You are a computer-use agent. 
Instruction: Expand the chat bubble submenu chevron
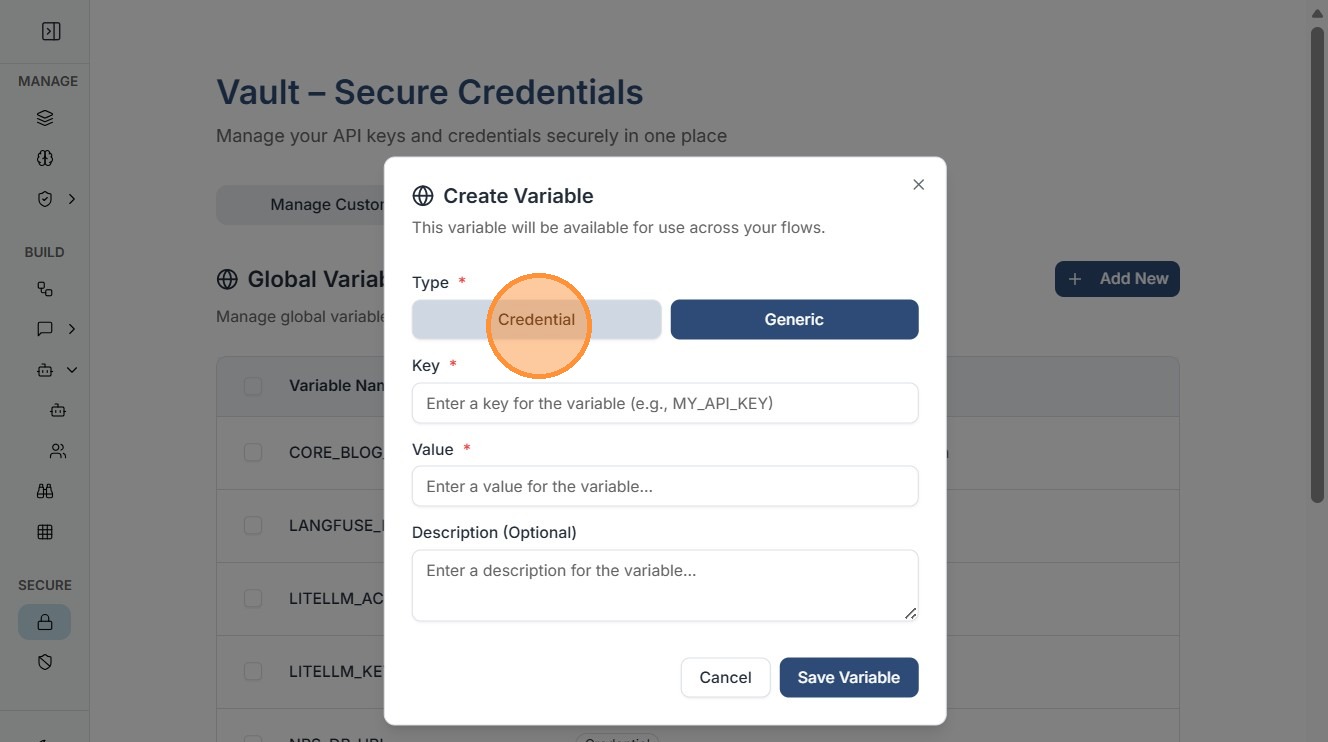(x=72, y=329)
